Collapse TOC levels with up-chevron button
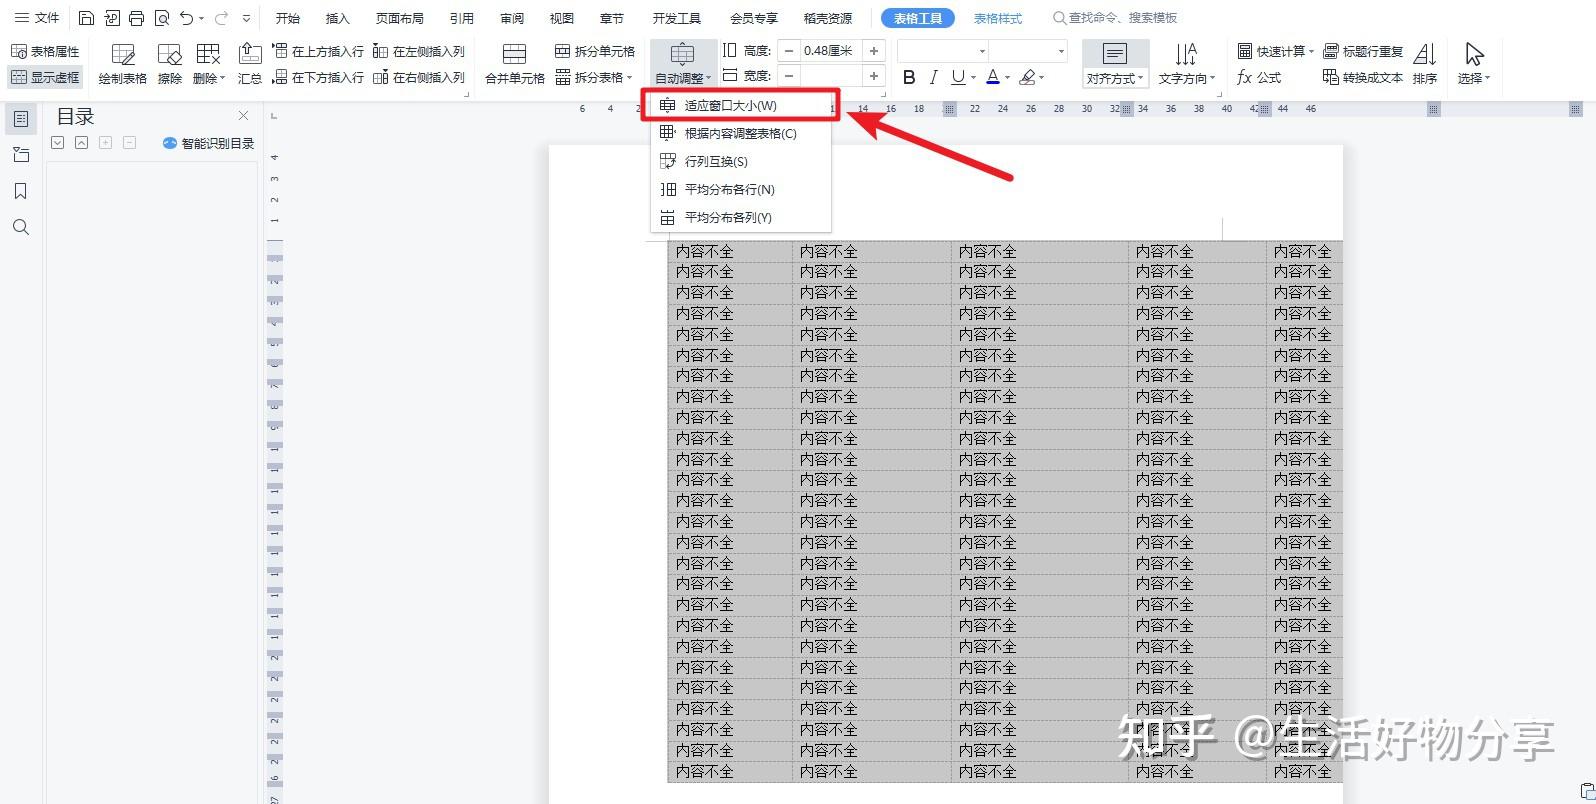Screen dimensions: 1596x804 tap(81, 143)
